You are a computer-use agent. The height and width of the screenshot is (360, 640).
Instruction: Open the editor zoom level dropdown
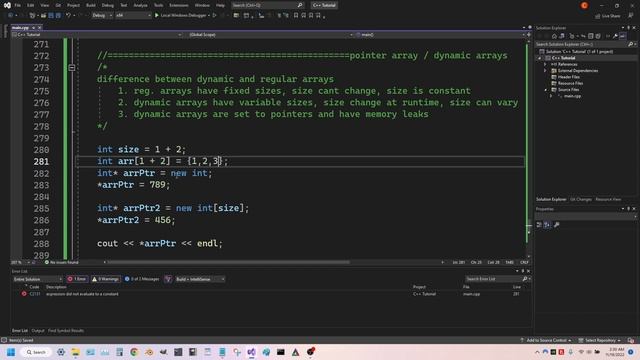pyautogui.click(x=21, y=262)
